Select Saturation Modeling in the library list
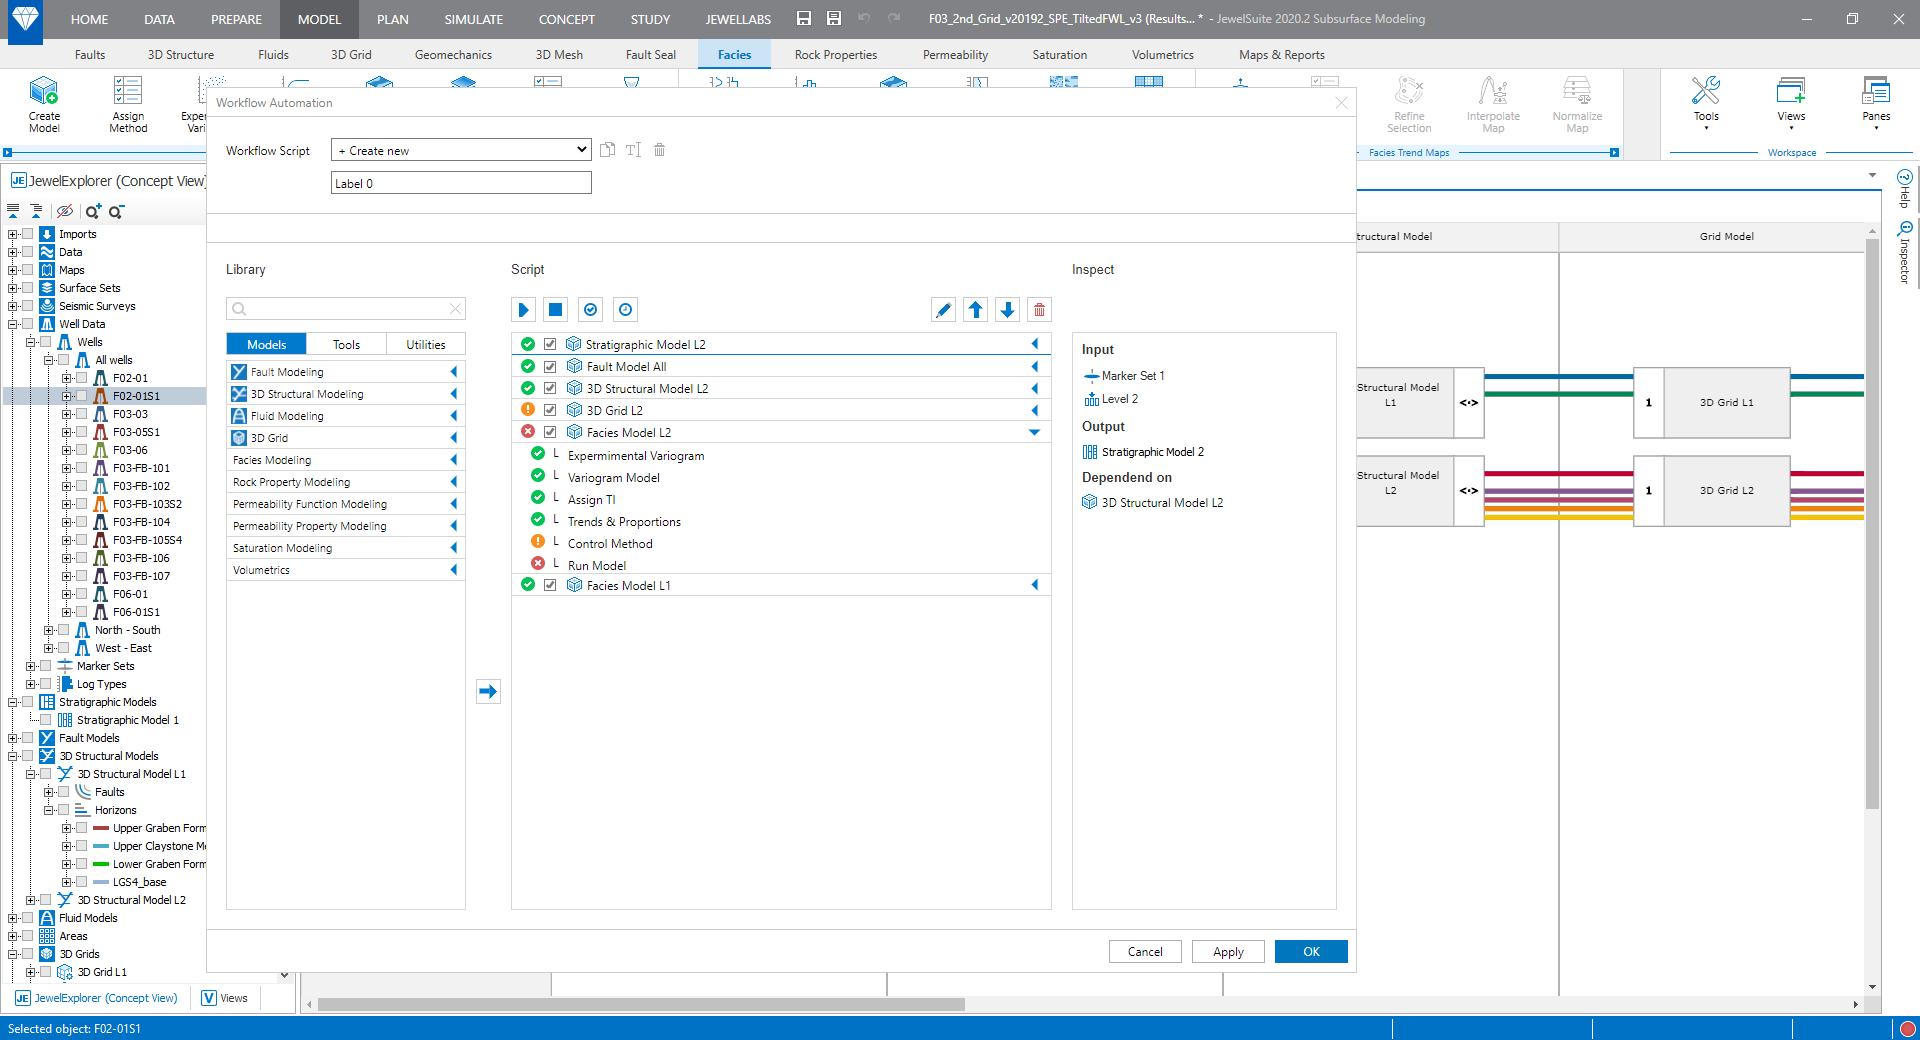Image resolution: width=1920 pixels, height=1040 pixels. pyautogui.click(x=345, y=548)
